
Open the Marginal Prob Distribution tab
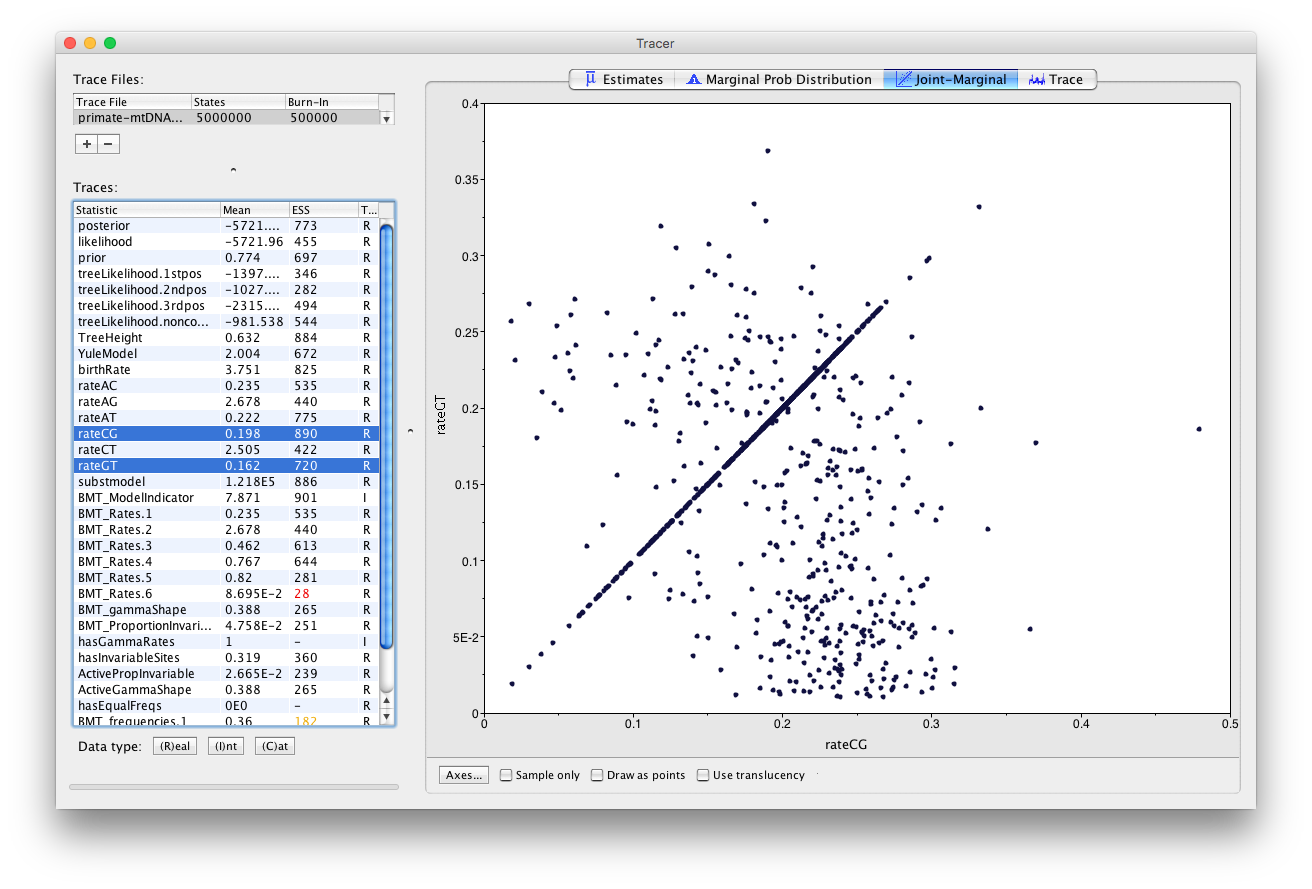coord(779,79)
